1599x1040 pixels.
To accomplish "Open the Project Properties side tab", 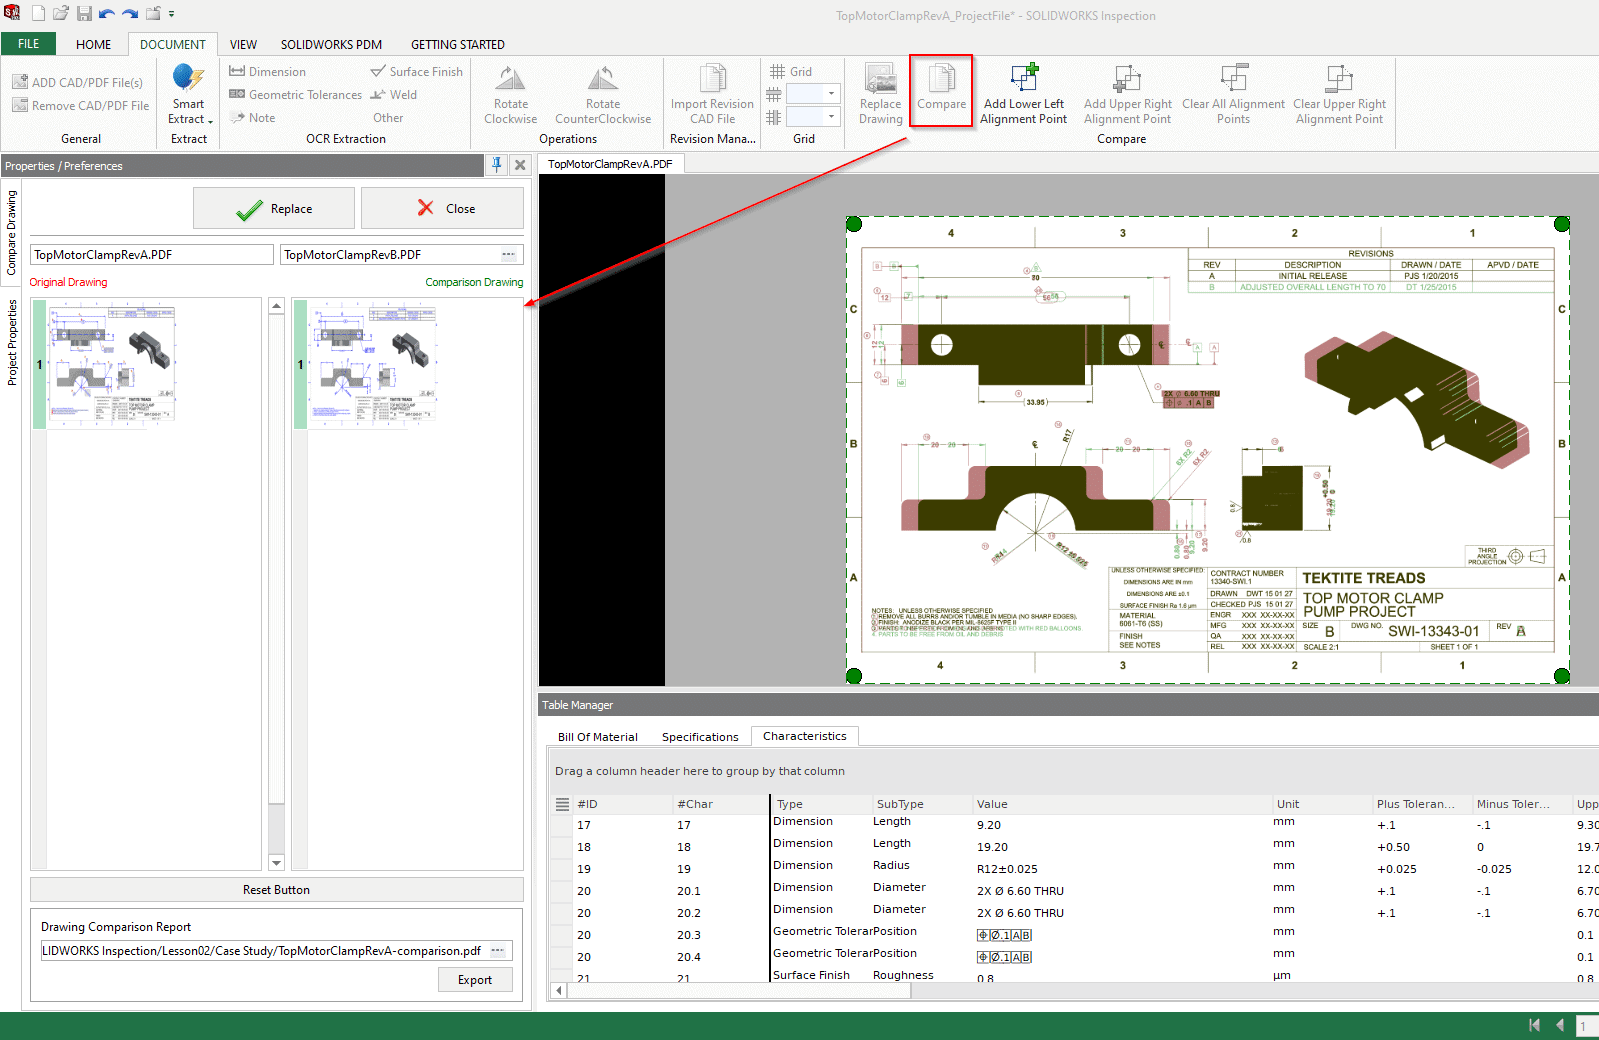I will click(x=11, y=341).
